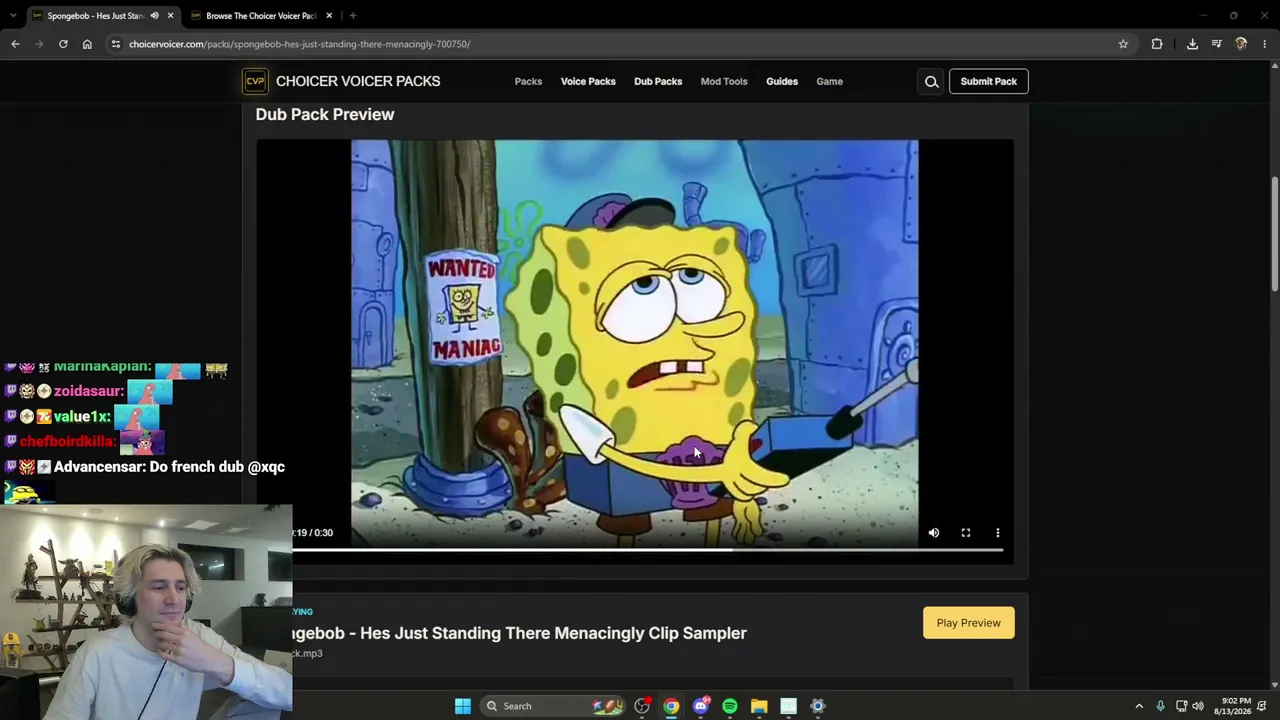Bookmark this page with the star icon
Image resolution: width=1280 pixels, height=720 pixels.
tap(1123, 44)
